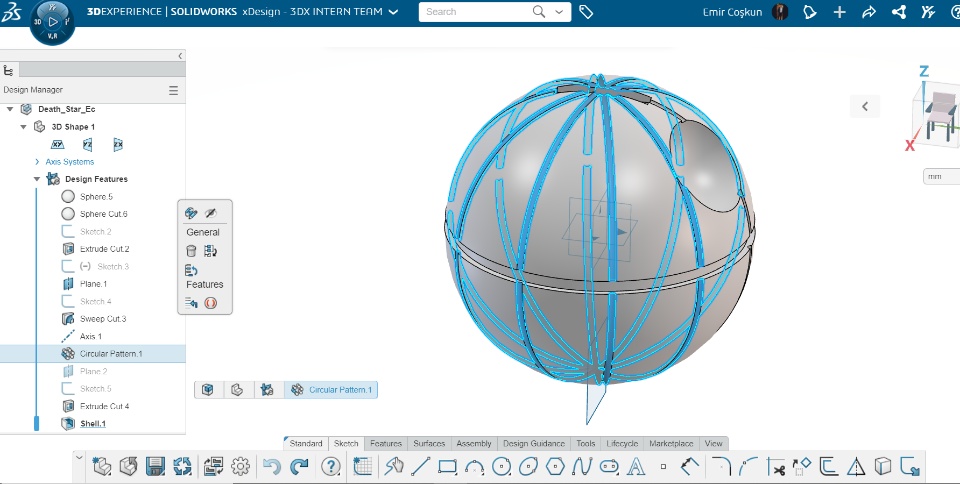
Task: Collapse the Design Features node
Action: (x=37, y=179)
